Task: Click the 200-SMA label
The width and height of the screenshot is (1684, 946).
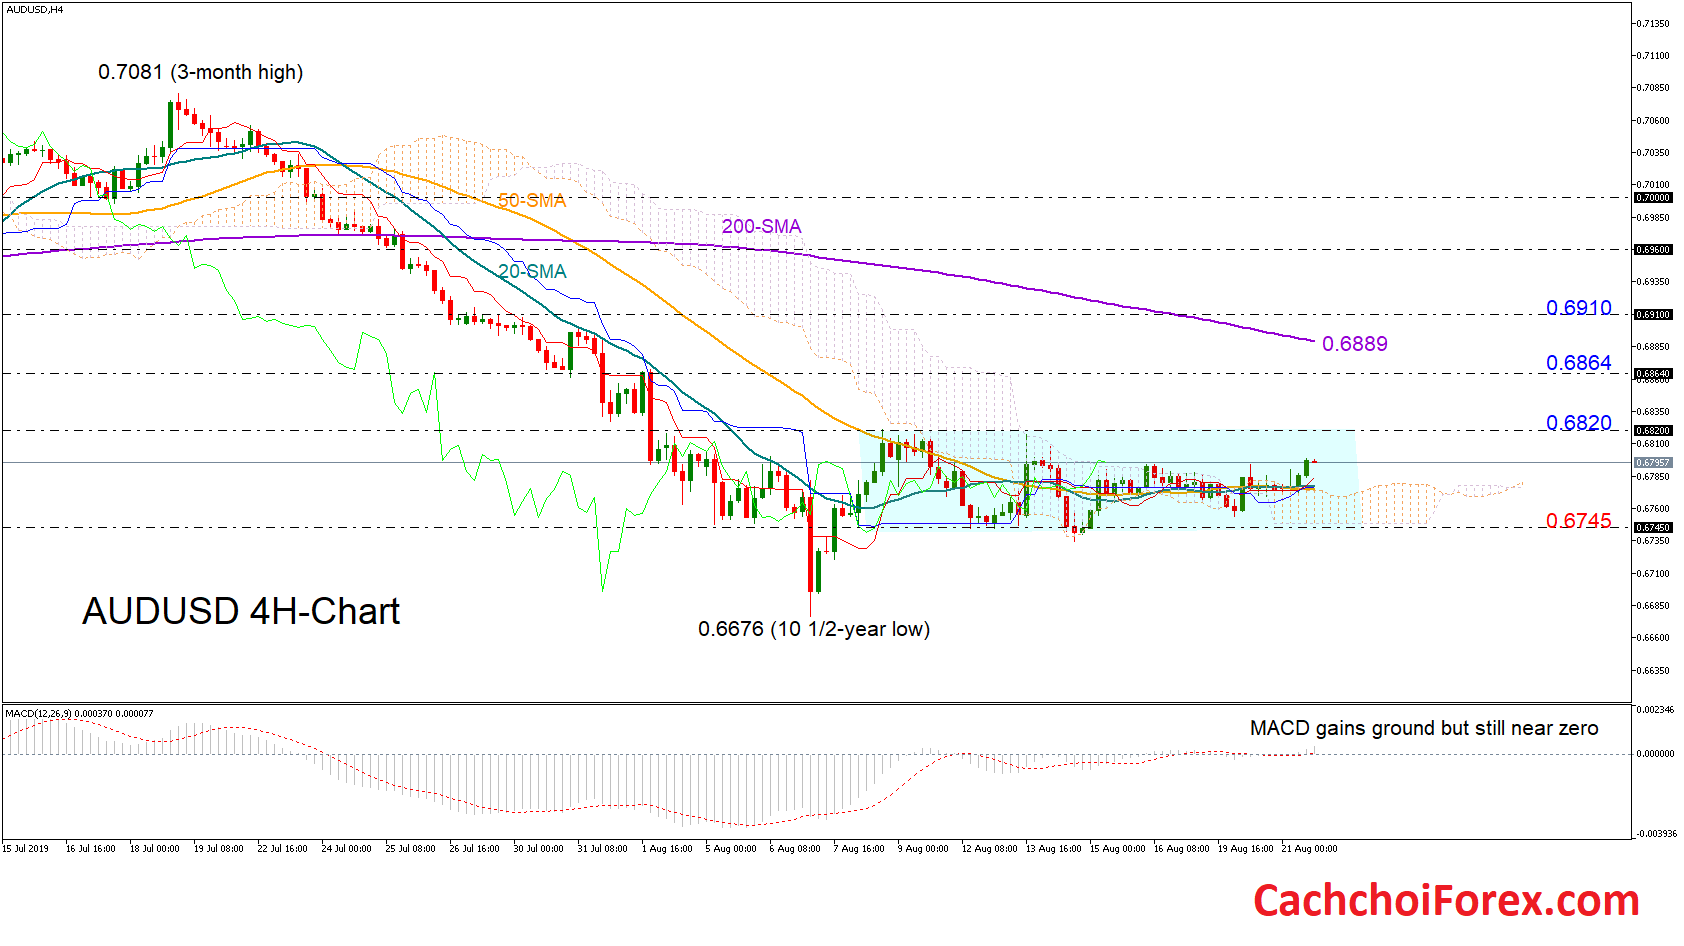Action: click(x=762, y=227)
